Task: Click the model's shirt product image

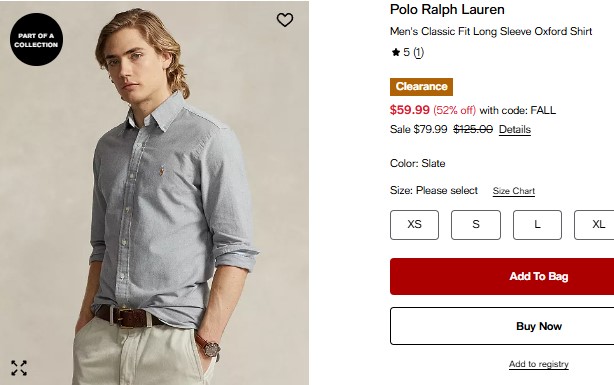Action: click(x=154, y=193)
